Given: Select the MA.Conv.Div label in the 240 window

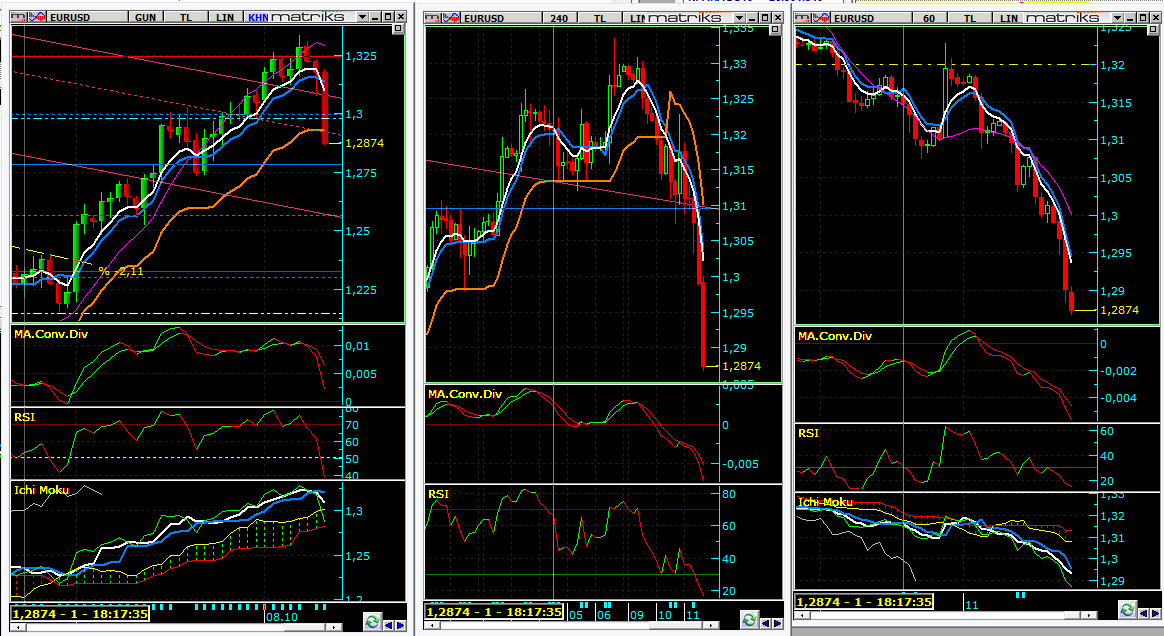Looking at the screenshot, I should coord(465,394).
